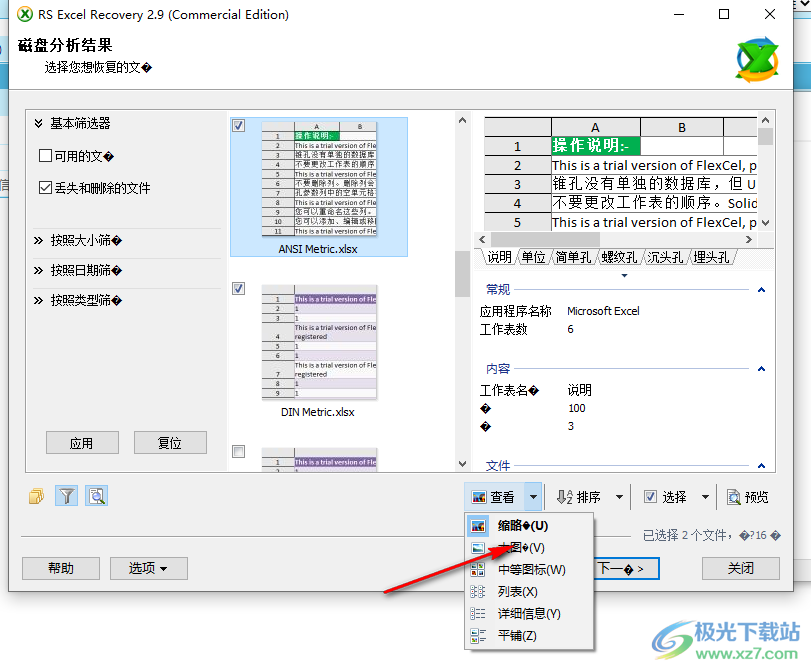
Task: Click the file list vertical scrollbar thumb
Action: click(462, 274)
